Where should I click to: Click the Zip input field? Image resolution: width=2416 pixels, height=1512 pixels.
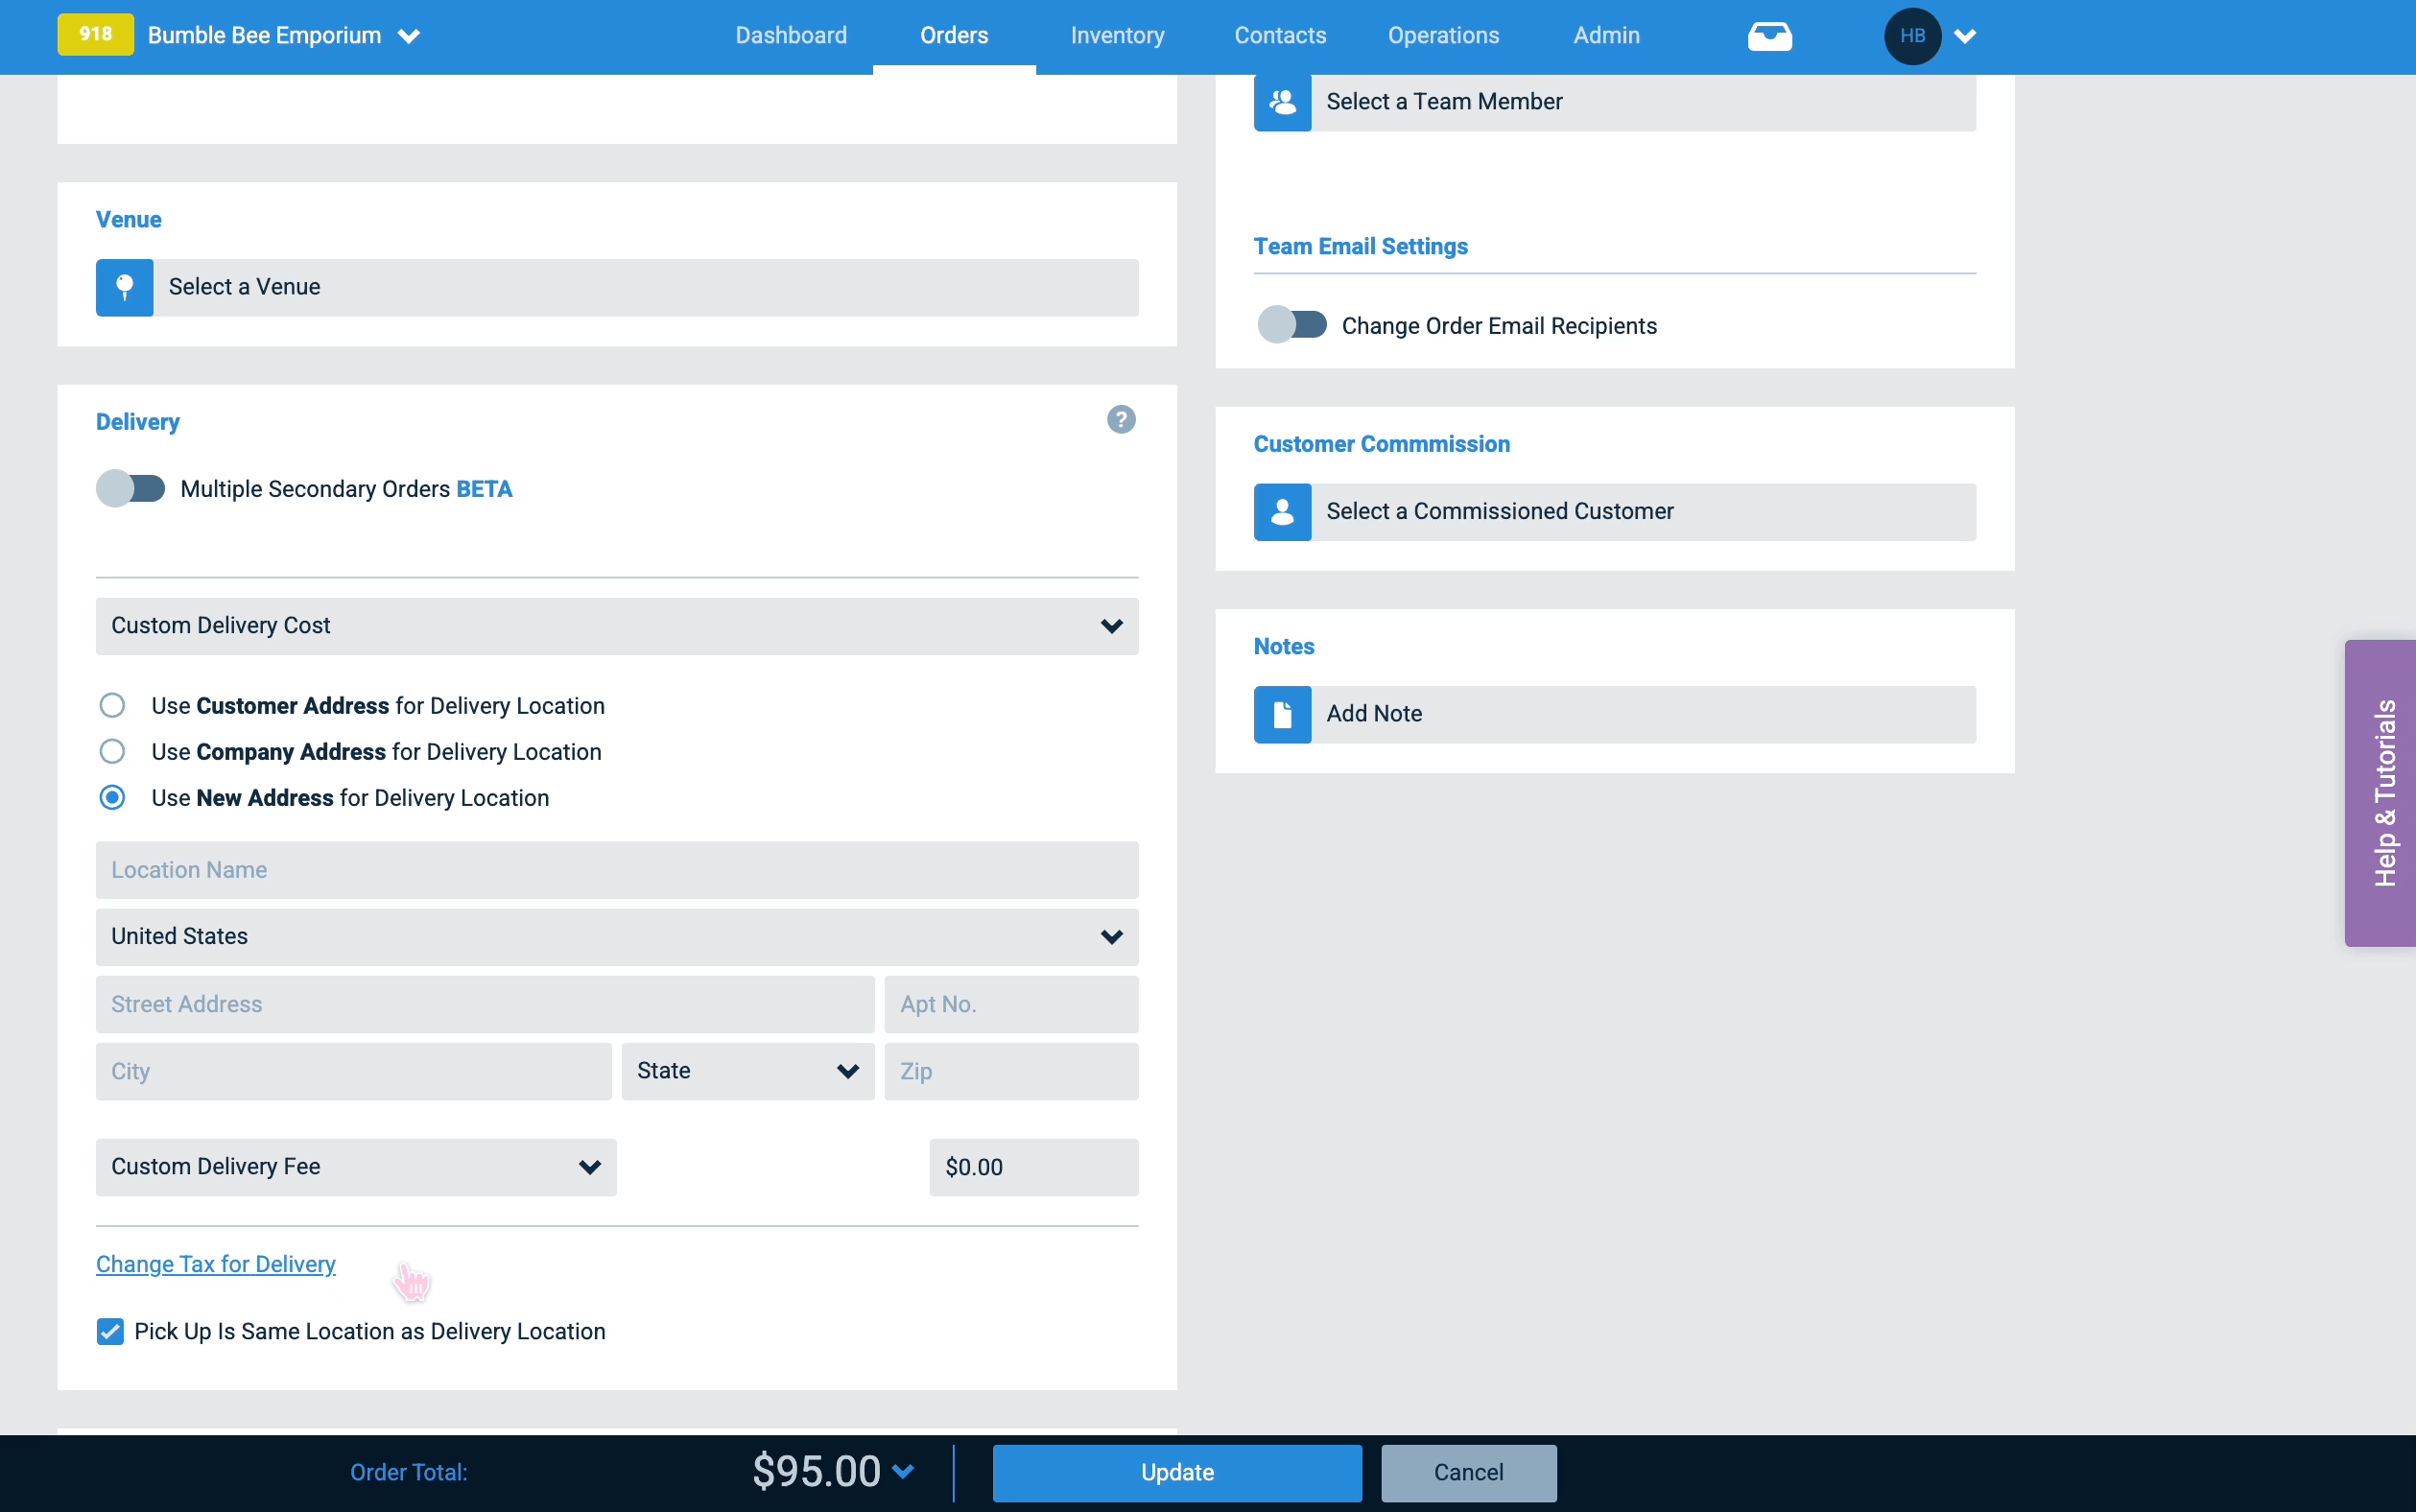(1011, 1071)
